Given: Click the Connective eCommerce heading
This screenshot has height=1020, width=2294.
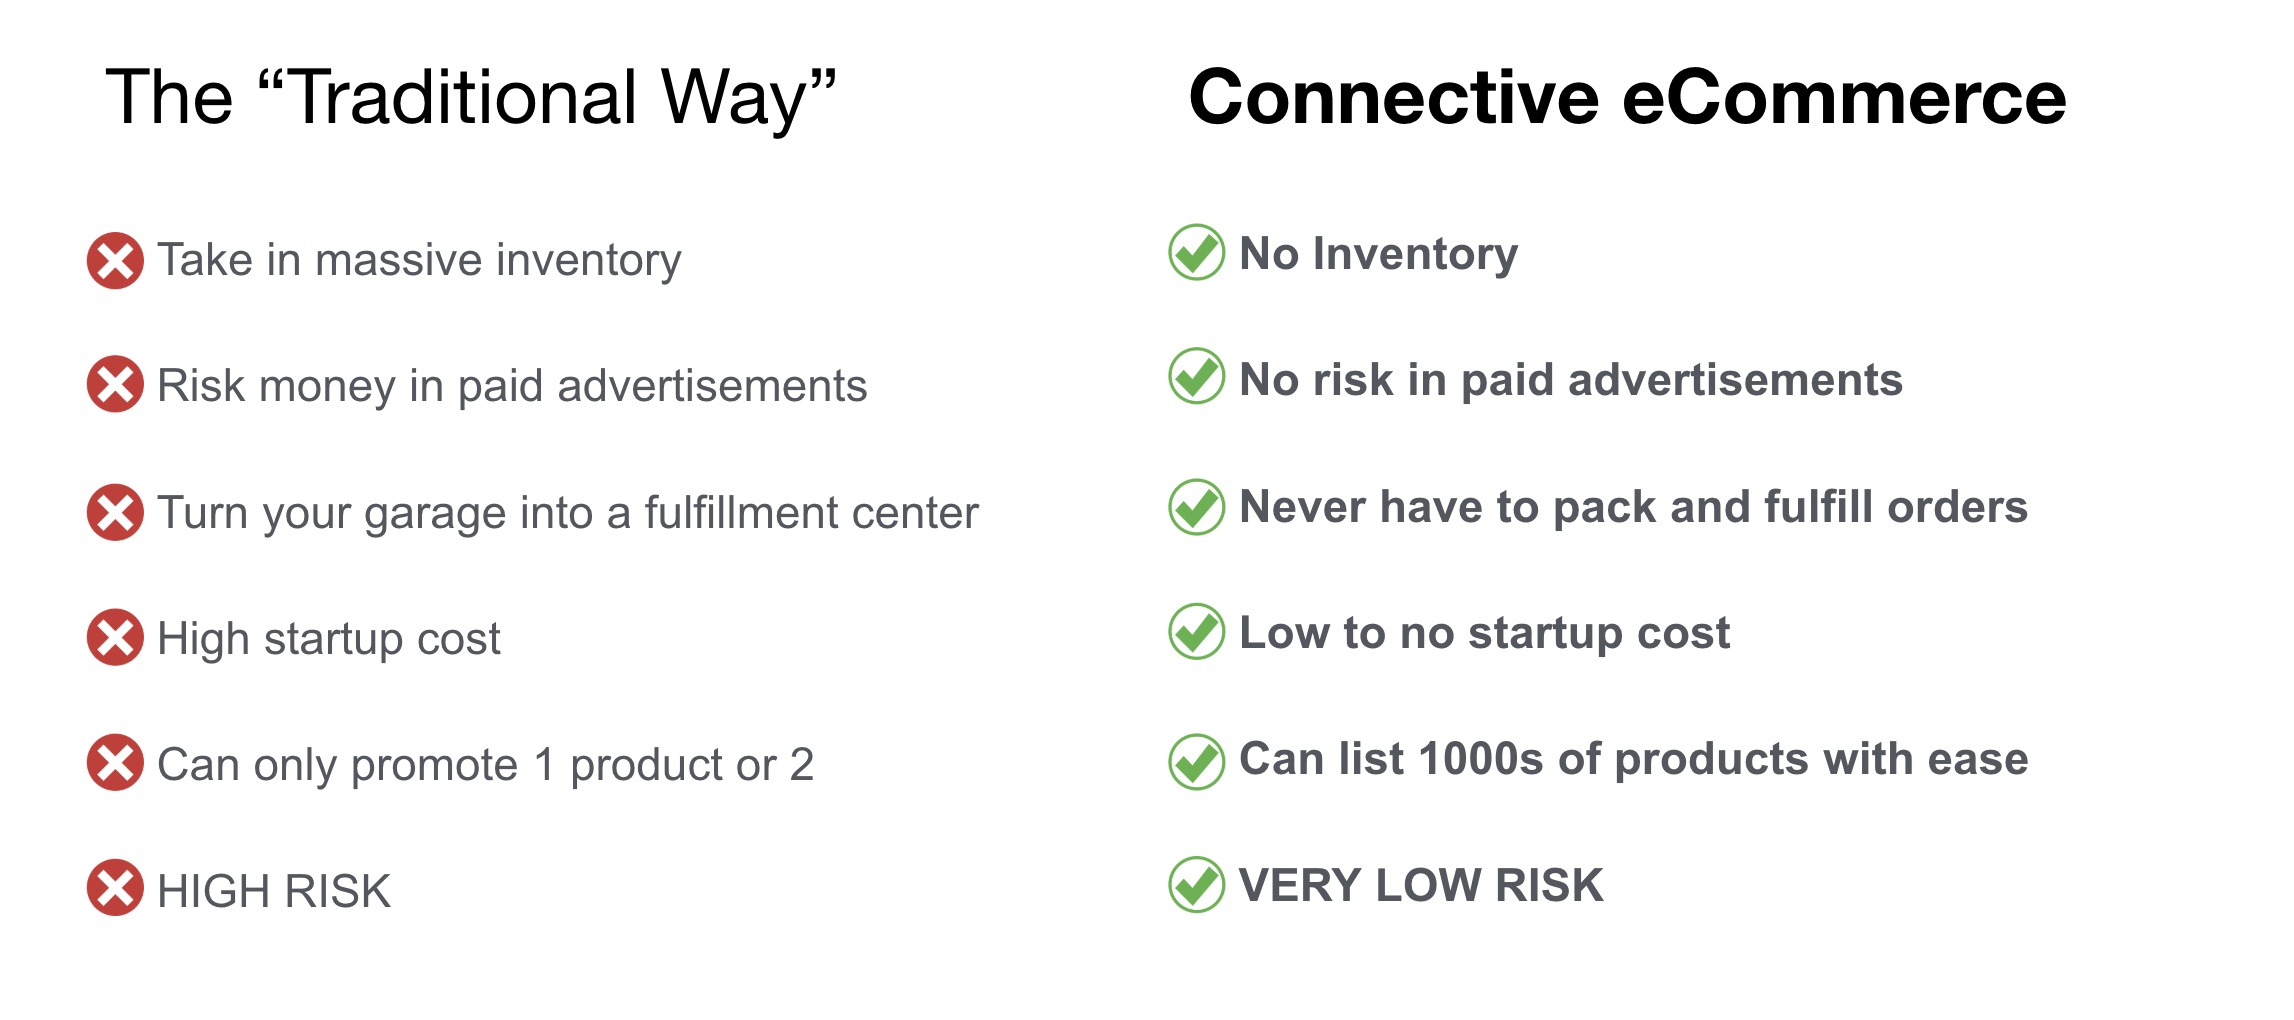Looking at the screenshot, I should [x=1628, y=97].
